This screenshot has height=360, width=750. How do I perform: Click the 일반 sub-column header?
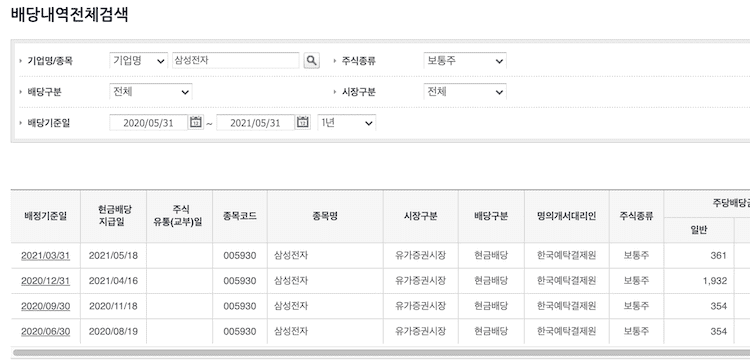[x=699, y=230]
